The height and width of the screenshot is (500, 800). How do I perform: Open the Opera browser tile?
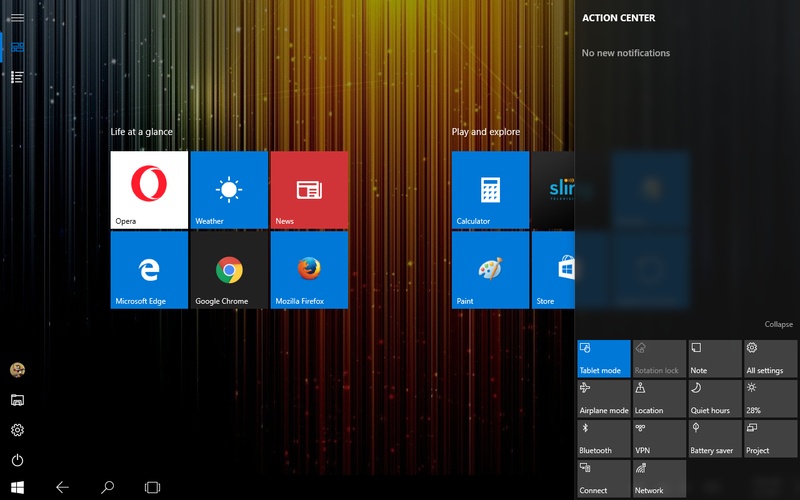149,190
